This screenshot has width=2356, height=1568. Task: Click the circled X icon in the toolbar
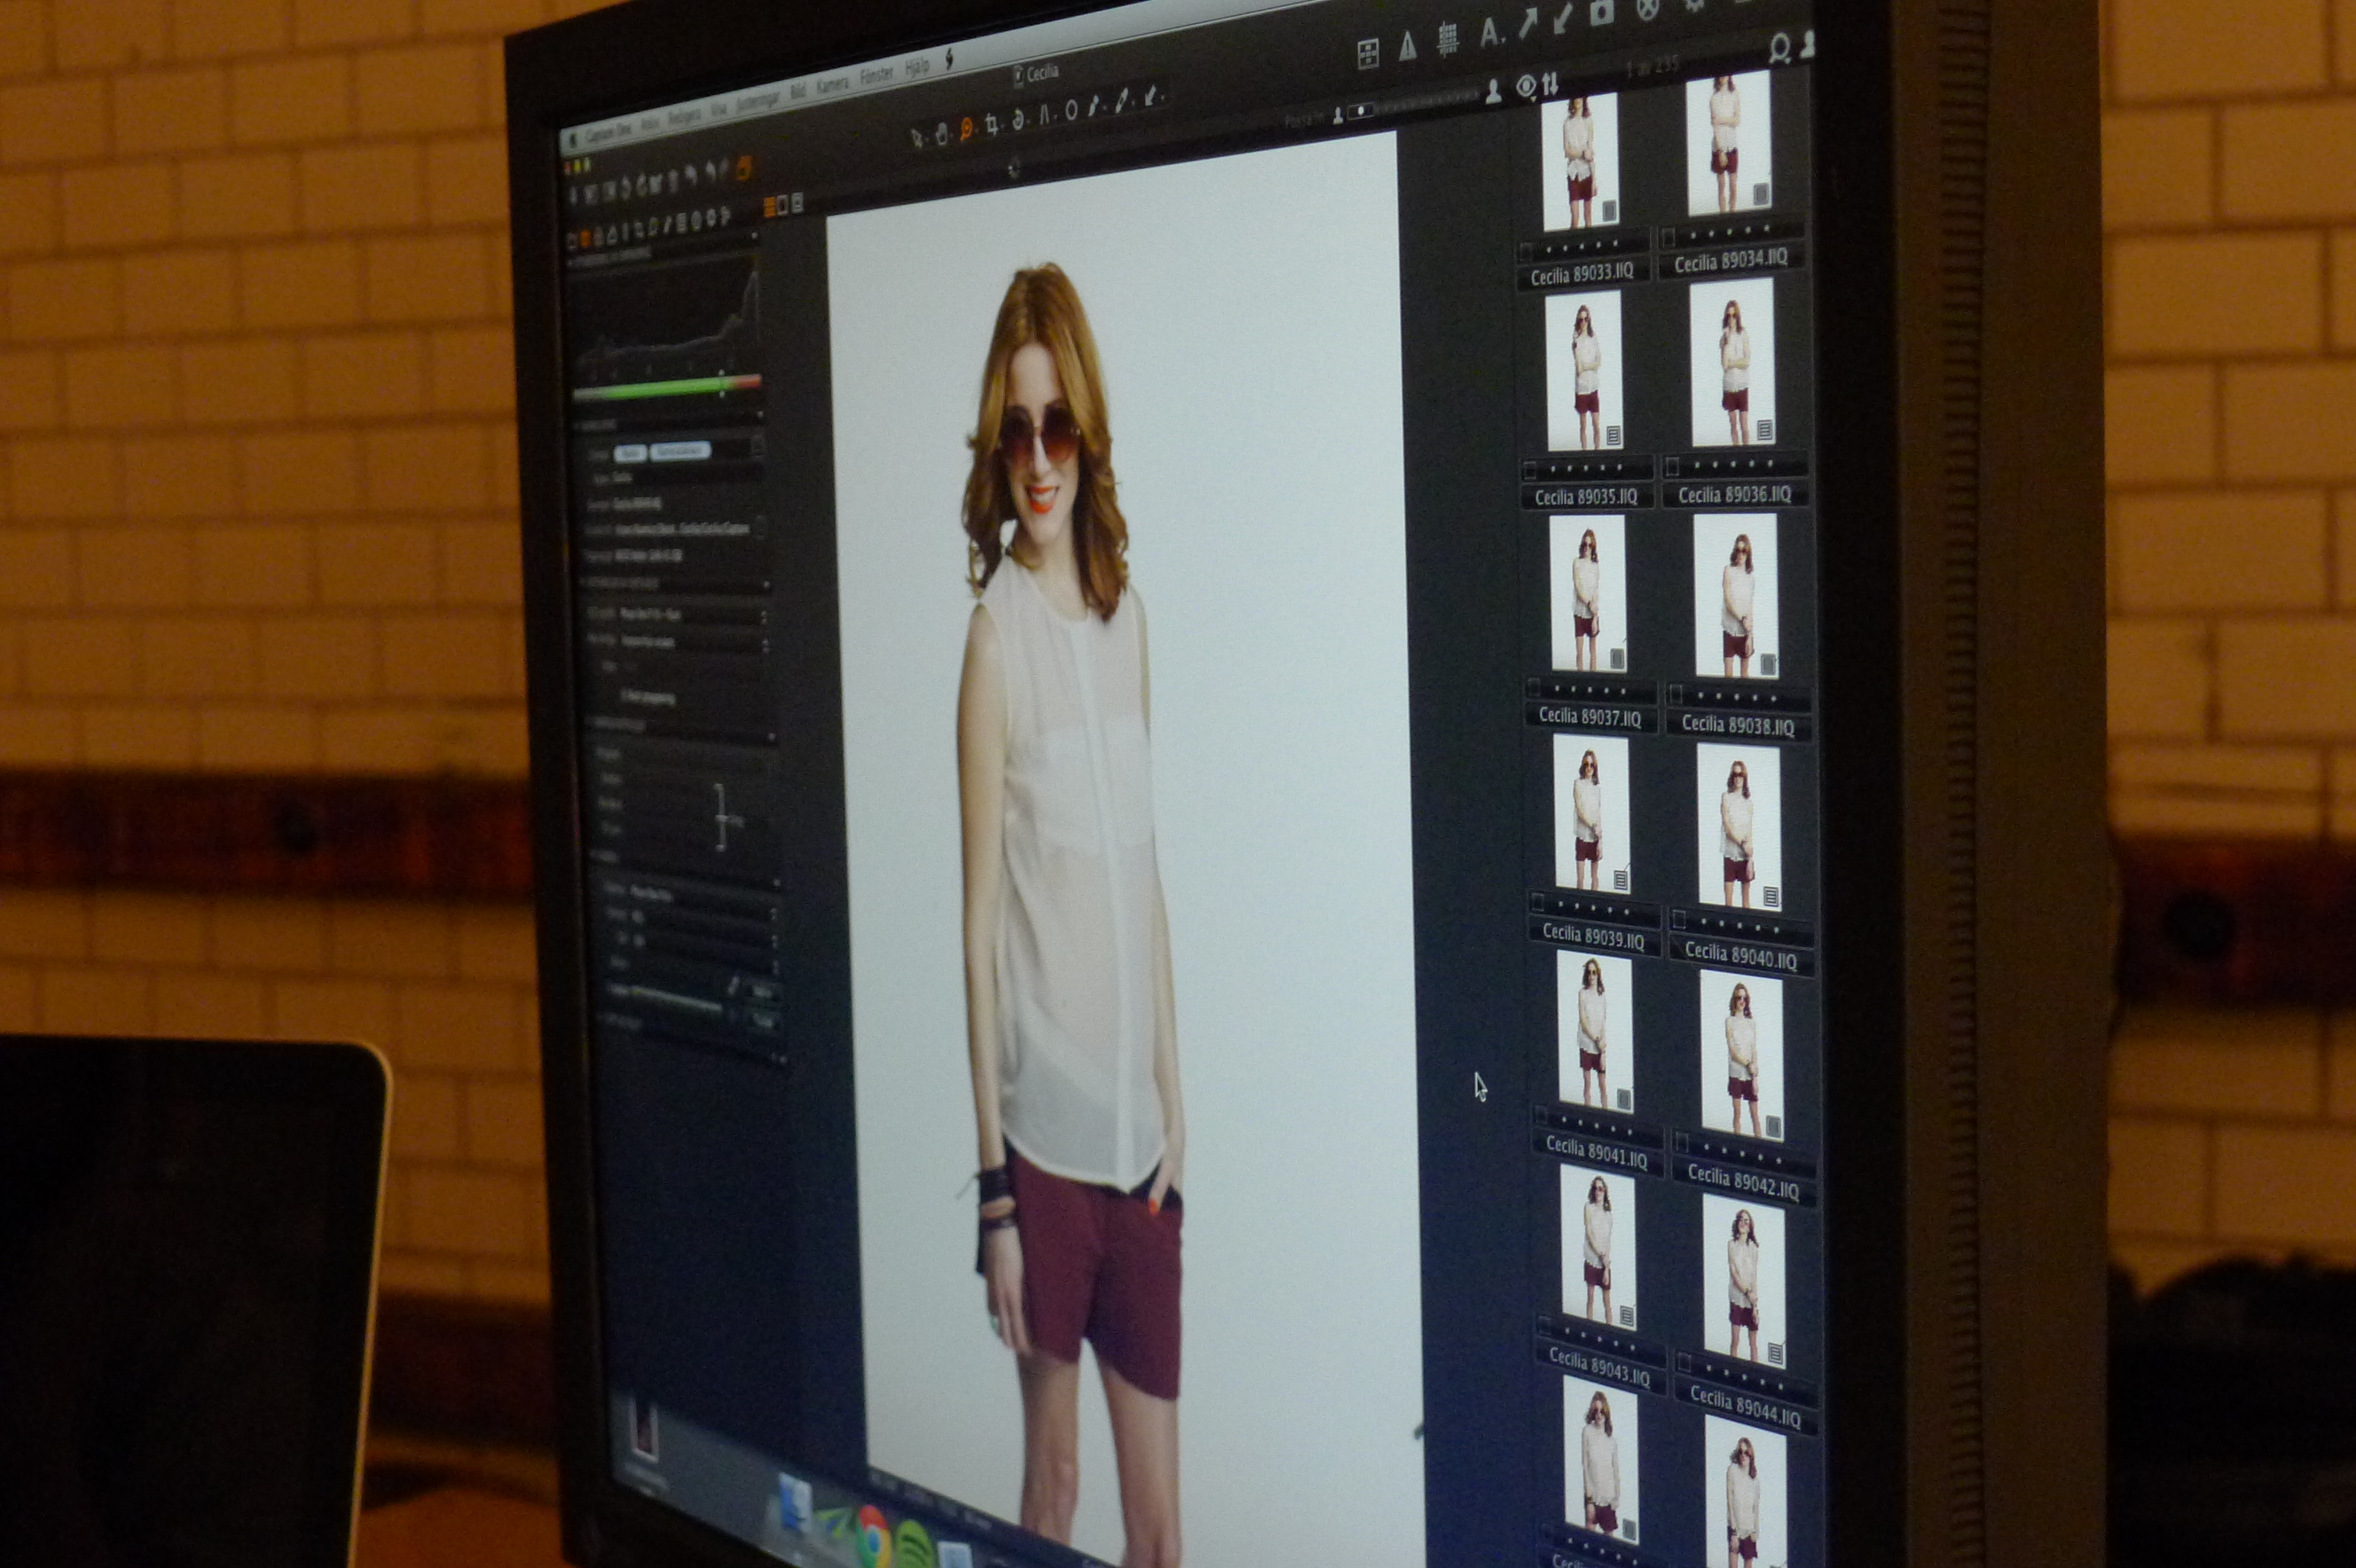1648,8
